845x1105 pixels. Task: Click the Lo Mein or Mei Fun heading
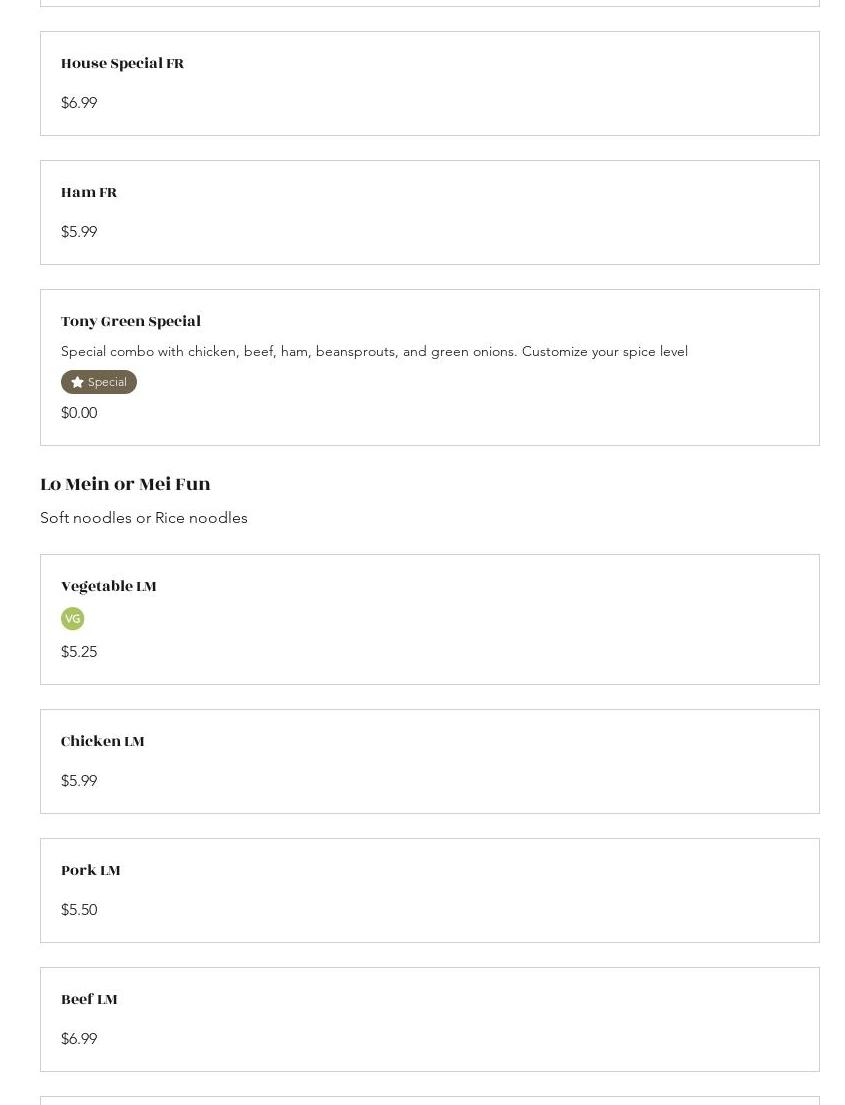[125, 484]
